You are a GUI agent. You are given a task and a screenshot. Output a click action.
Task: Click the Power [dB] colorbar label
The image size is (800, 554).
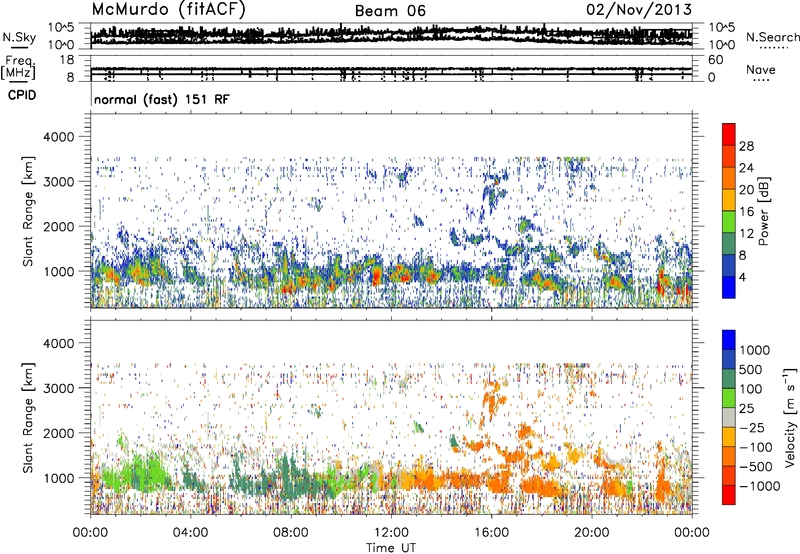click(764, 211)
